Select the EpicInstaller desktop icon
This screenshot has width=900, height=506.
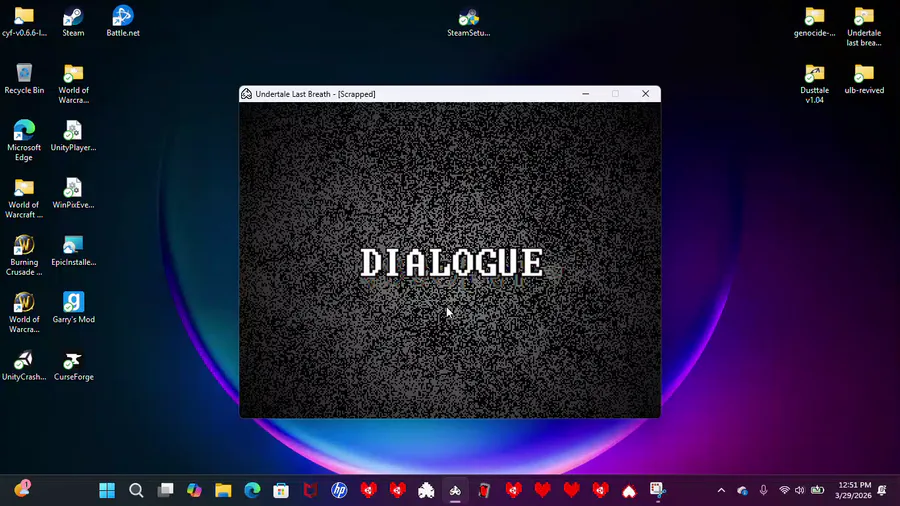[73, 251]
